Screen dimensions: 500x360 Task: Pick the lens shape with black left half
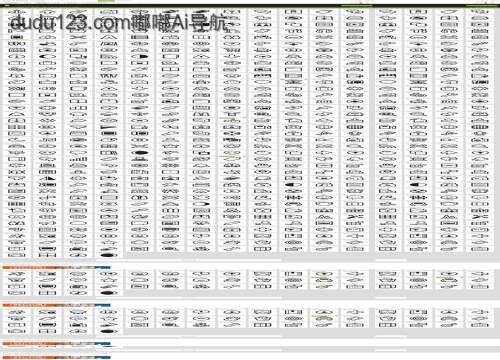(47, 56)
